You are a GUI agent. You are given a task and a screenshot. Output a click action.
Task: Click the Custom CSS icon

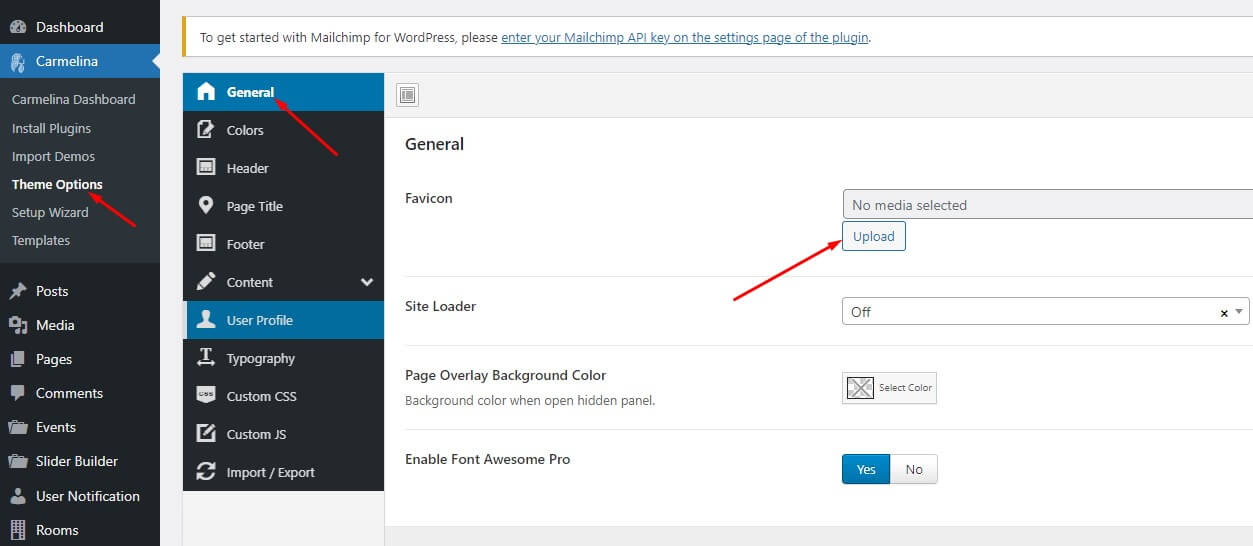(206, 396)
